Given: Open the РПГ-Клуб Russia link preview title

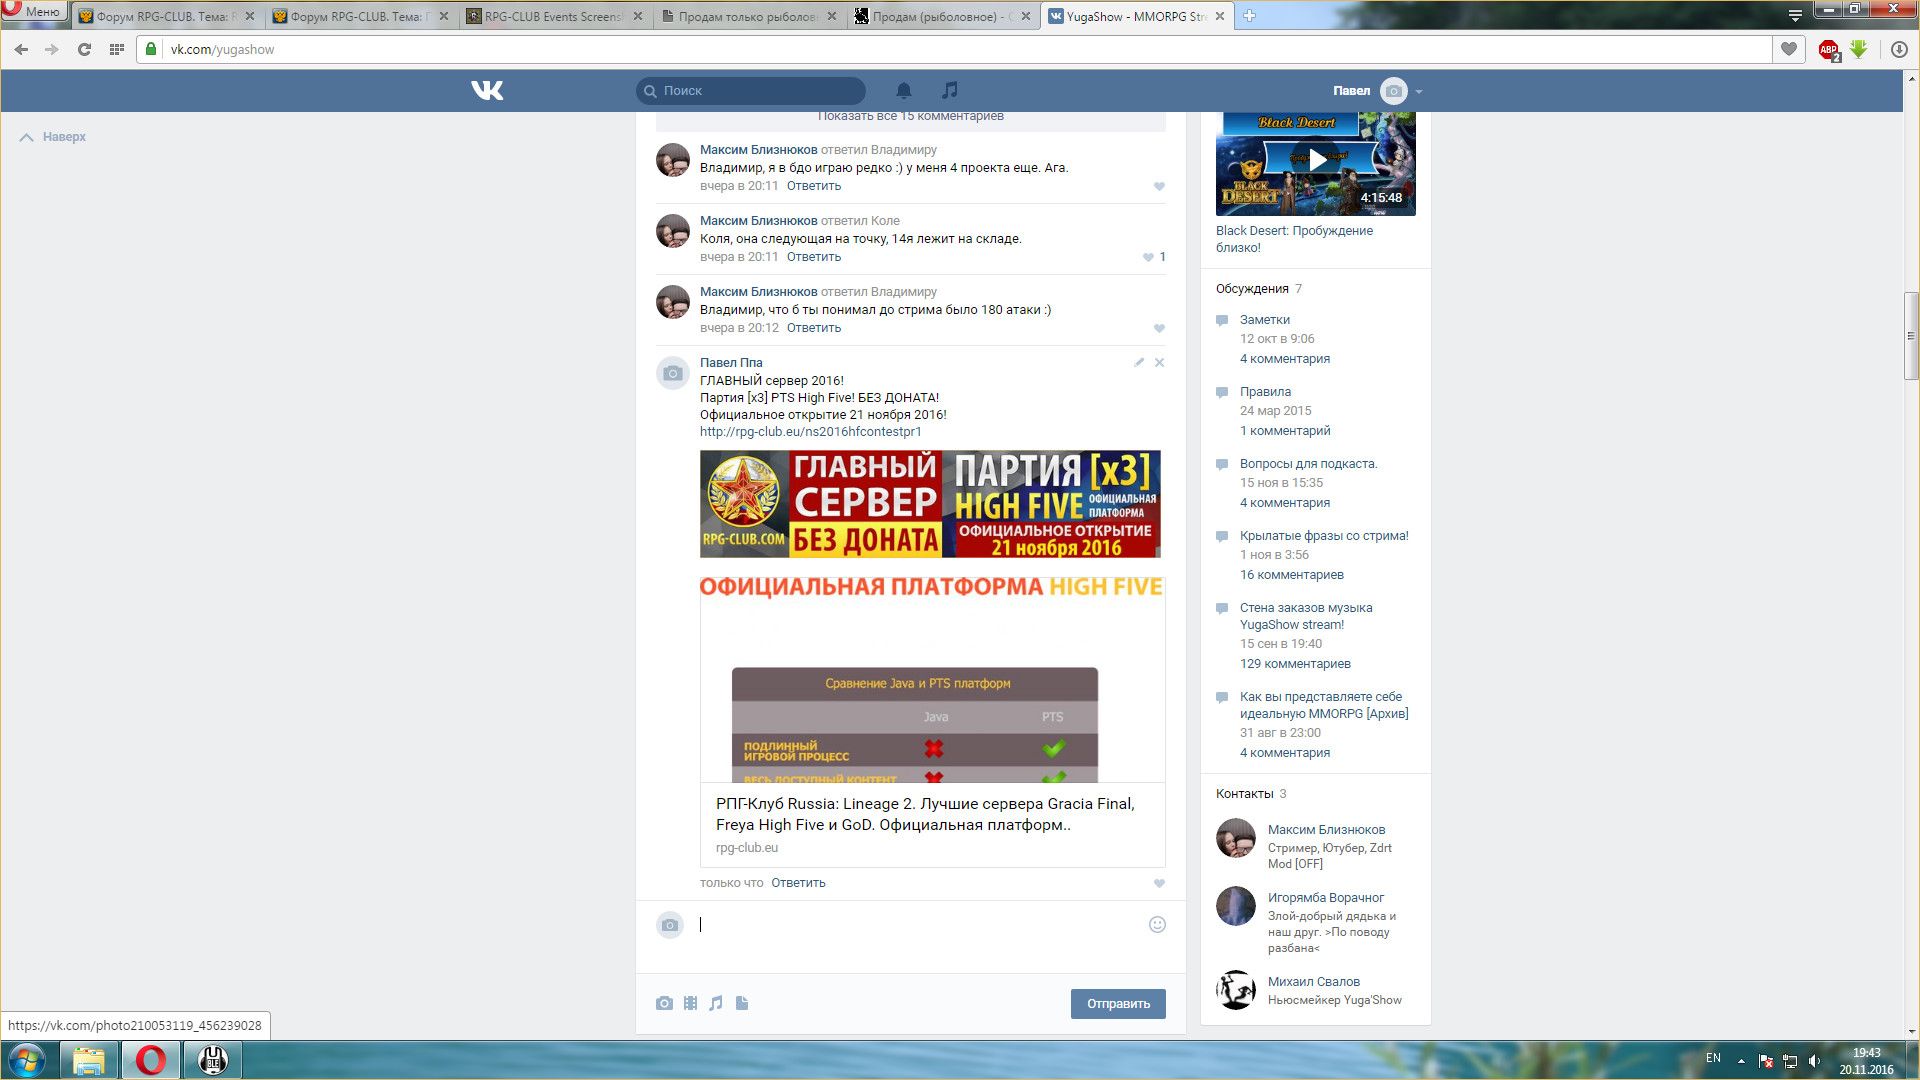Looking at the screenshot, I should (x=925, y=814).
